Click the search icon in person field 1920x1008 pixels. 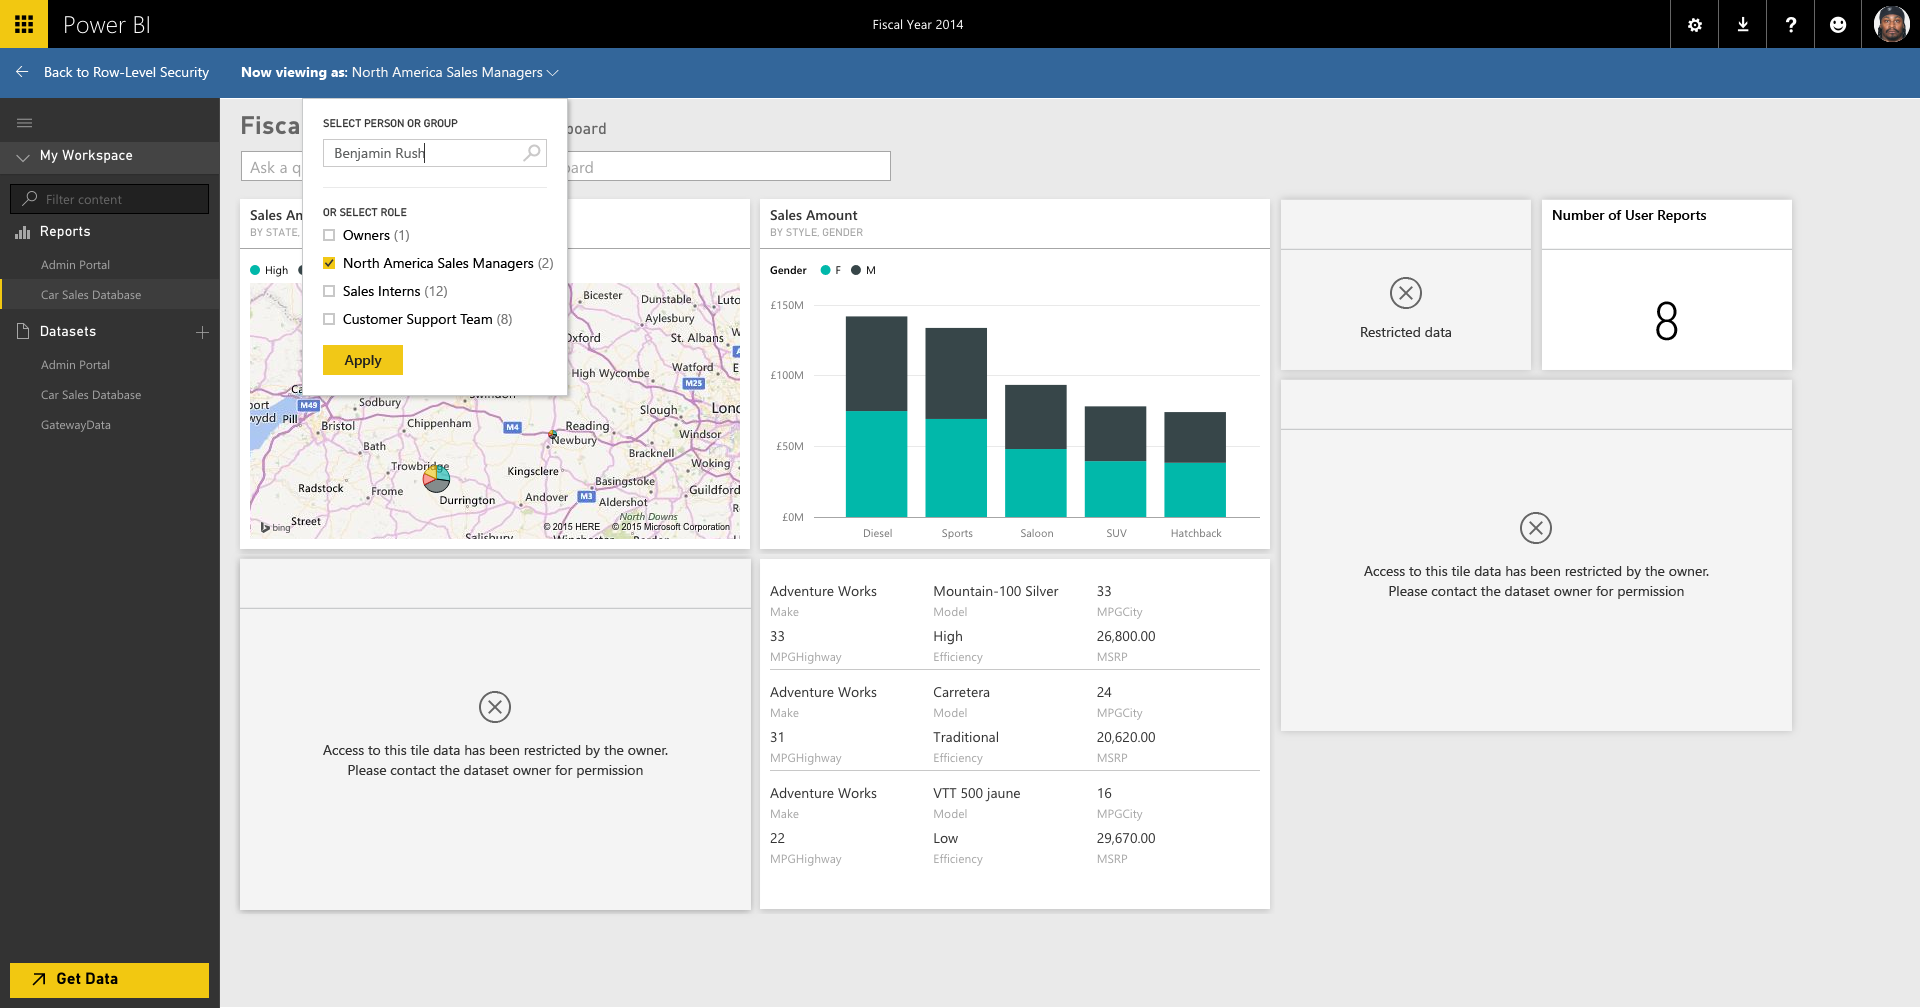[x=532, y=153]
